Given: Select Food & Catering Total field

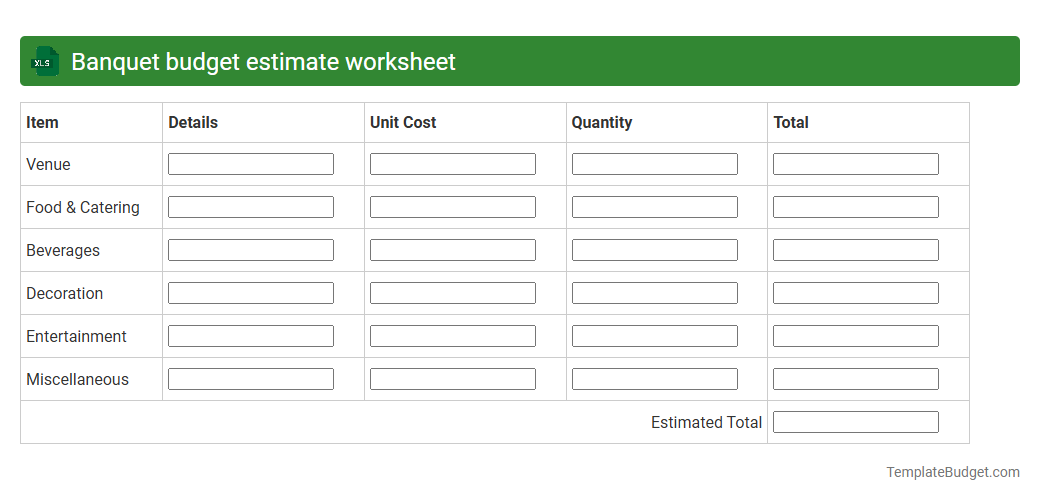Looking at the screenshot, I should [x=856, y=207].
